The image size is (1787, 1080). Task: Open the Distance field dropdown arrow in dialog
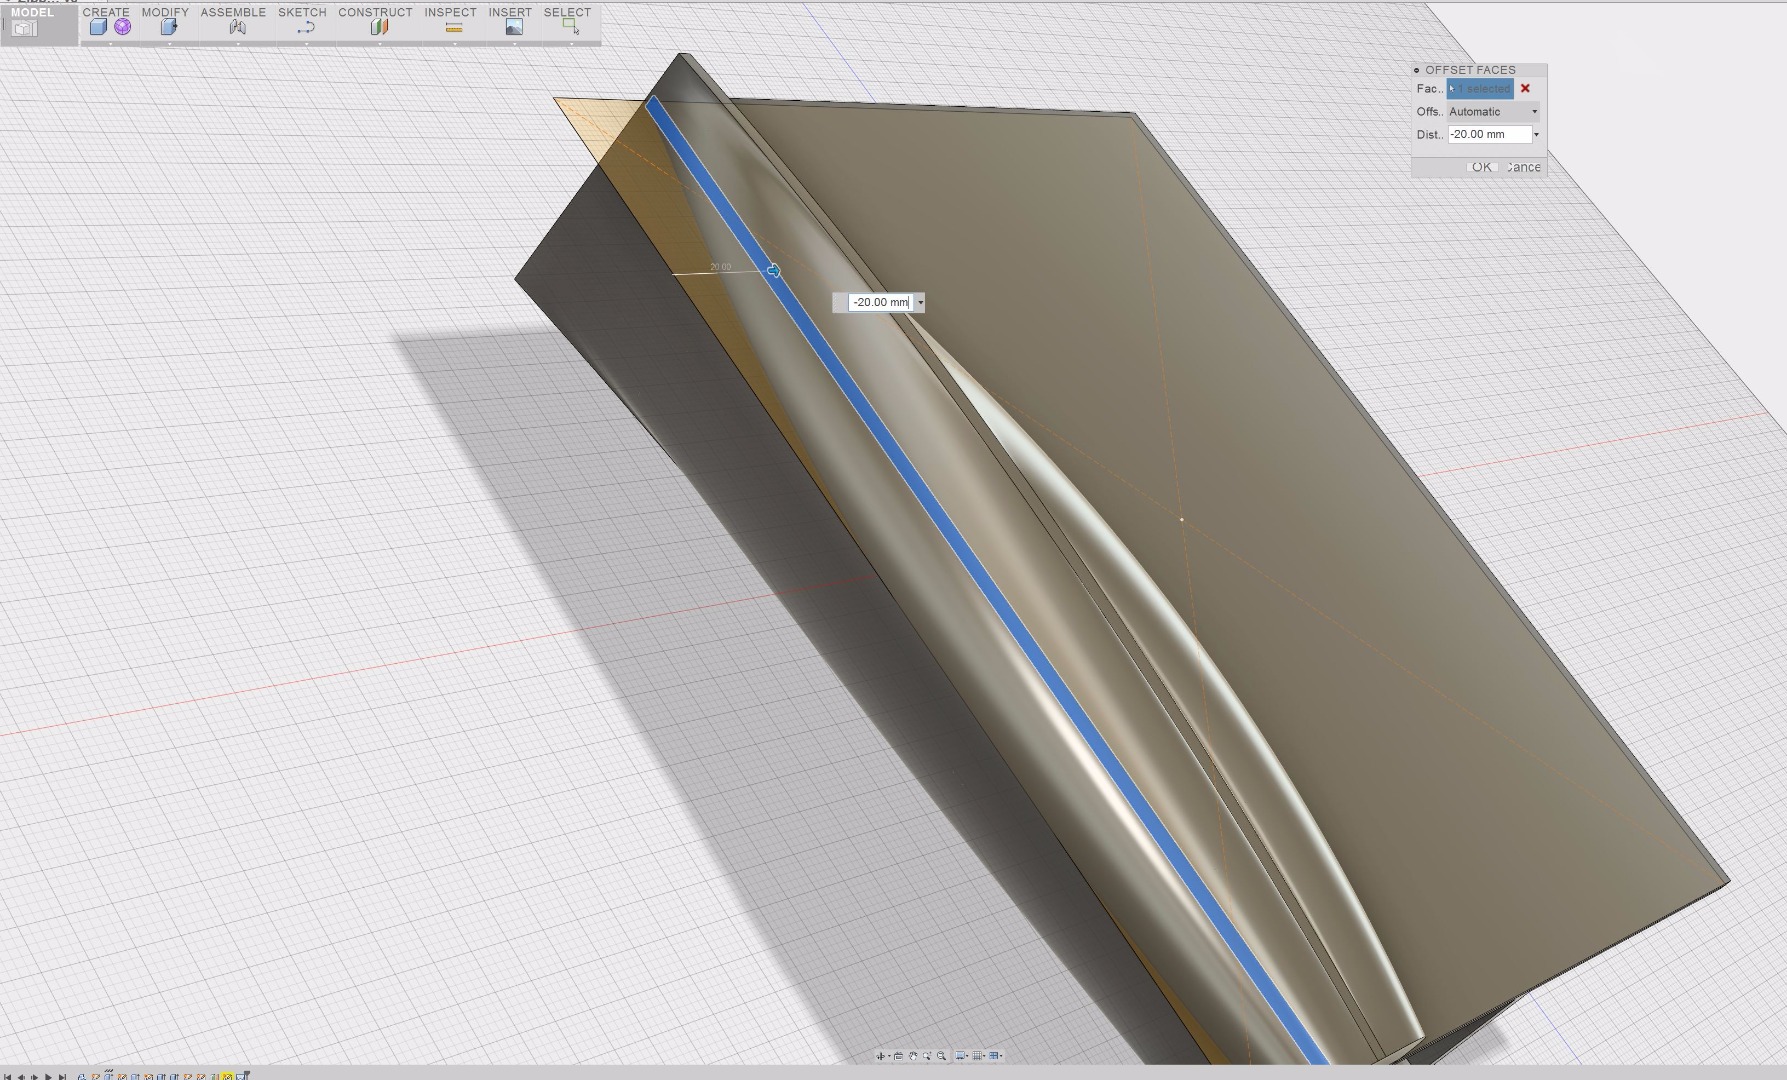pos(1537,134)
